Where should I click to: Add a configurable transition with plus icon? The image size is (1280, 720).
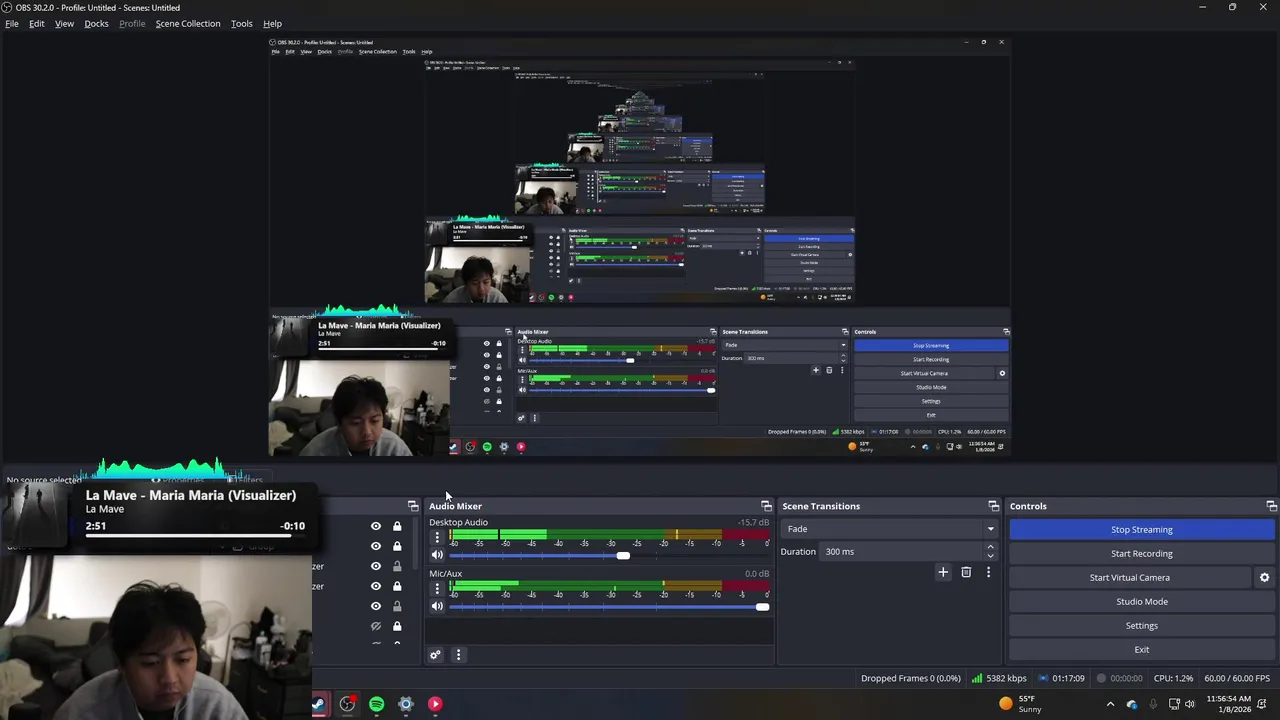pos(943,572)
